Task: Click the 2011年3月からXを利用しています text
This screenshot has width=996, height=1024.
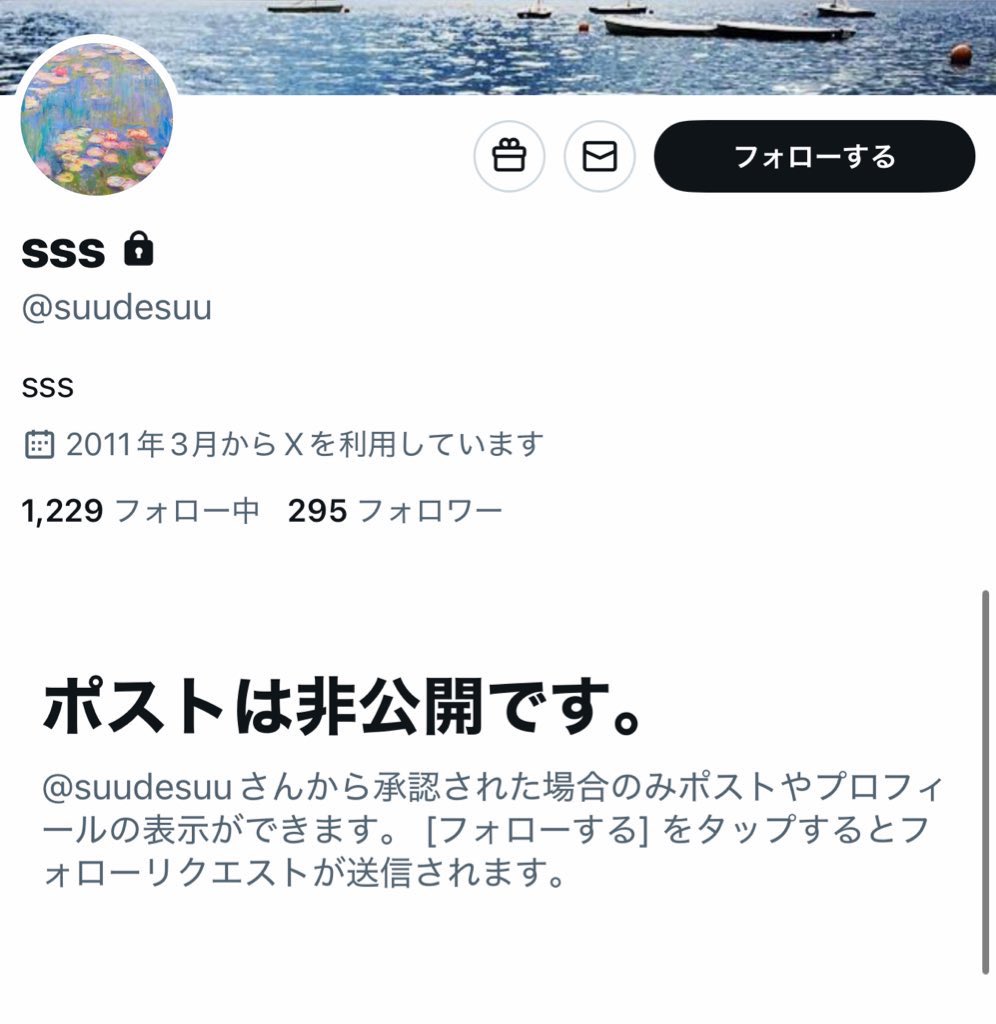Action: [304, 445]
